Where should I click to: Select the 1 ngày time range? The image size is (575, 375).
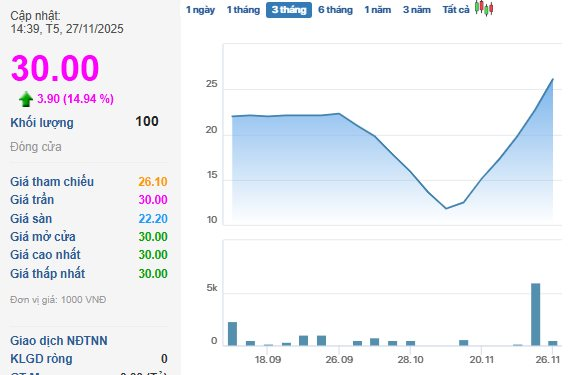pyautogui.click(x=200, y=10)
